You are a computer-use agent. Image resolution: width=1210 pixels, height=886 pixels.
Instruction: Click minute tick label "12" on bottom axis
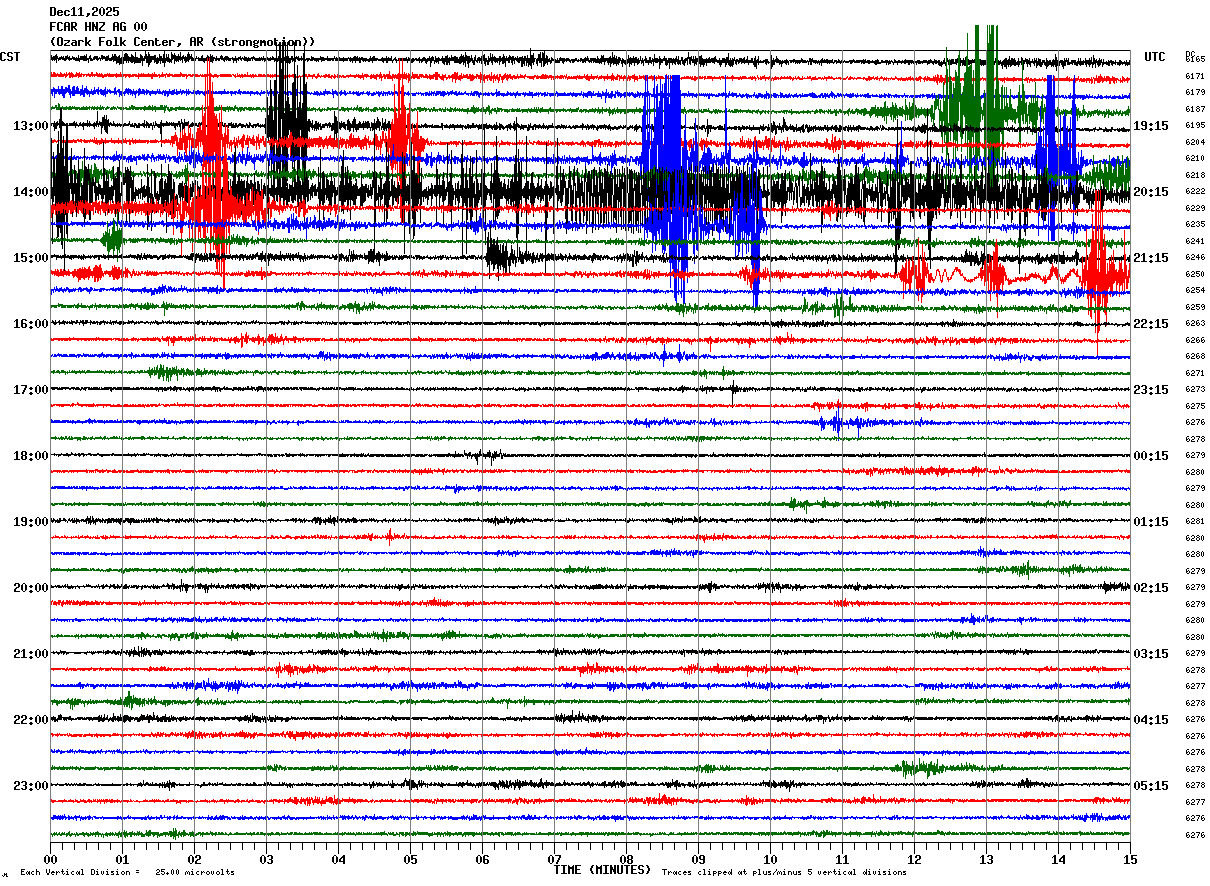click(914, 859)
